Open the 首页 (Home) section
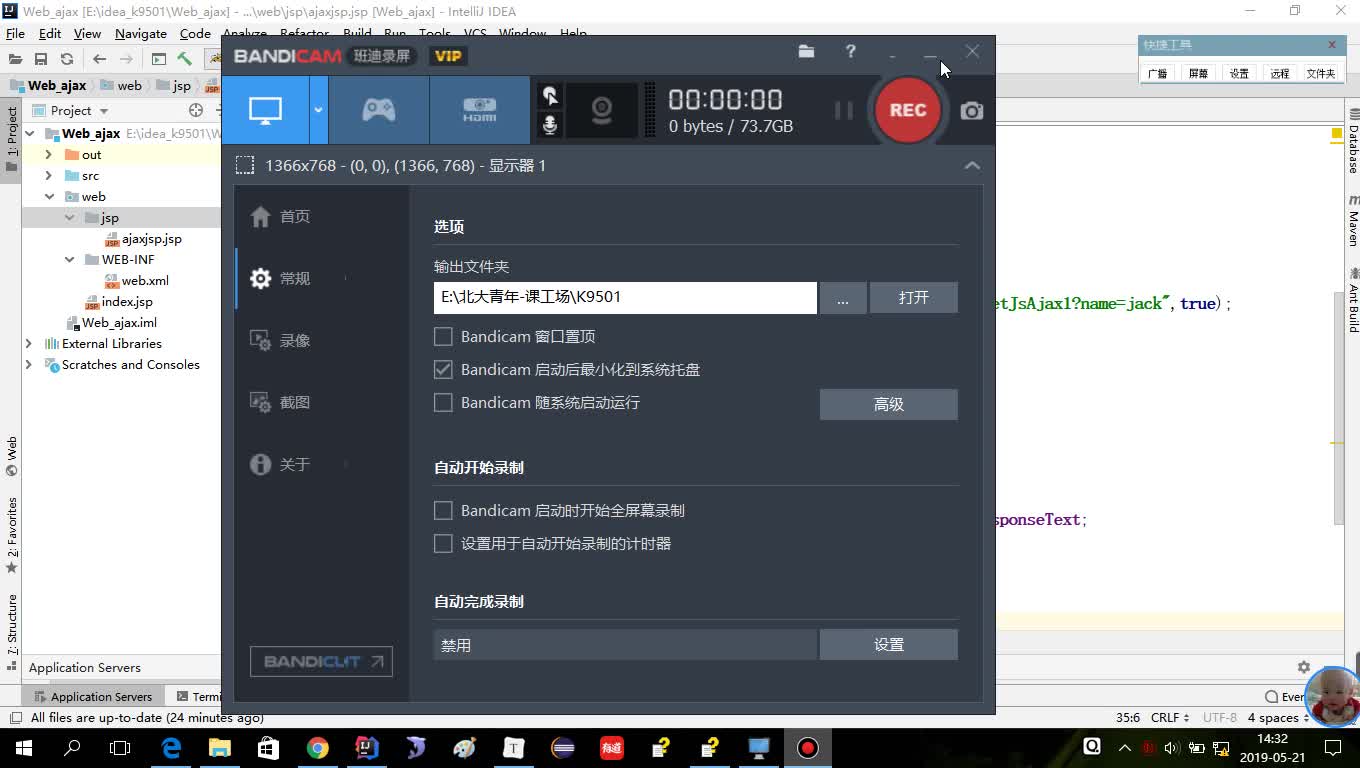This screenshot has width=1360, height=768. [280, 217]
